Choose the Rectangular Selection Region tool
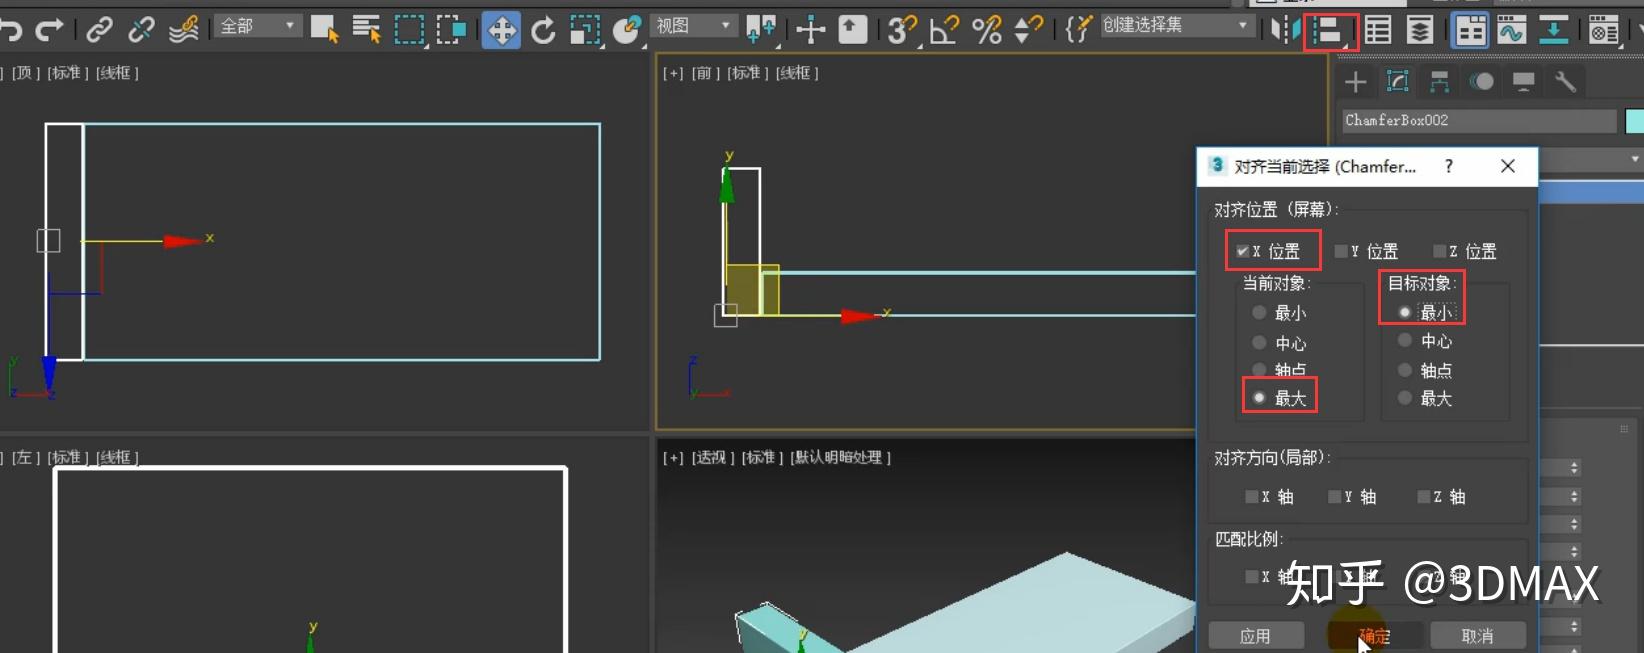The height and width of the screenshot is (653, 1644). pyautogui.click(x=409, y=30)
